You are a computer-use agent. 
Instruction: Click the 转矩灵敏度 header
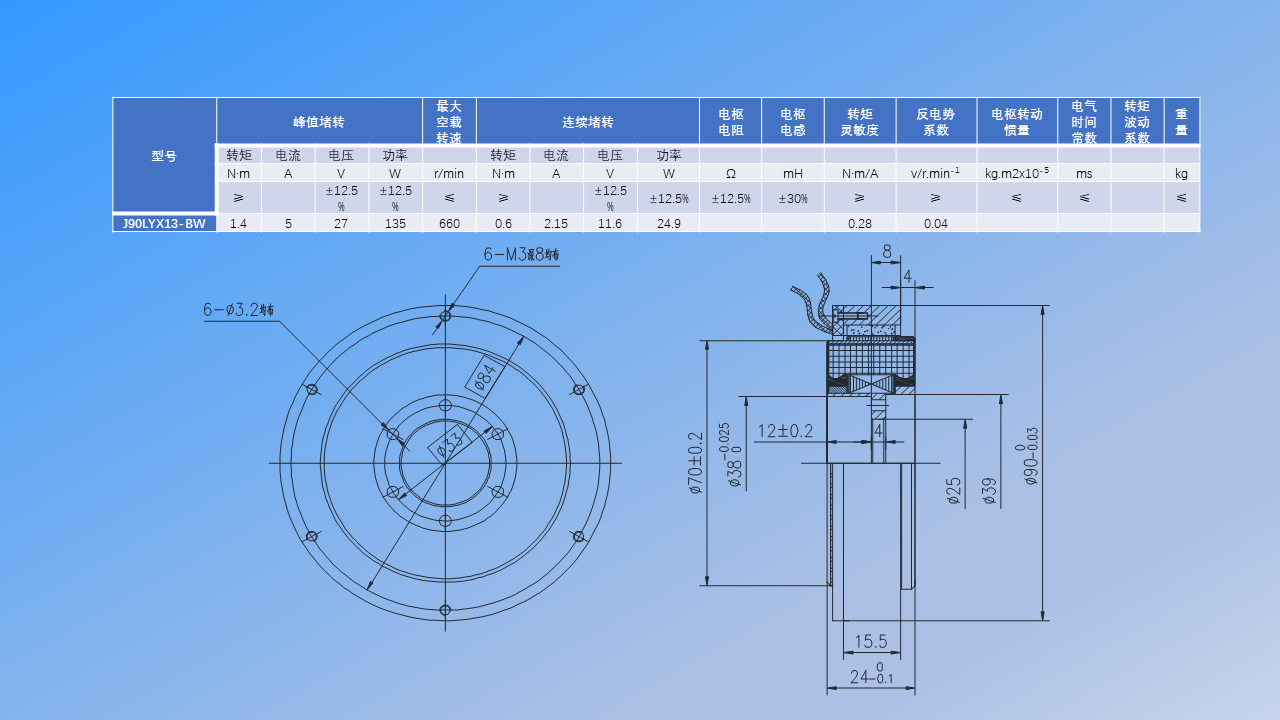(x=860, y=122)
